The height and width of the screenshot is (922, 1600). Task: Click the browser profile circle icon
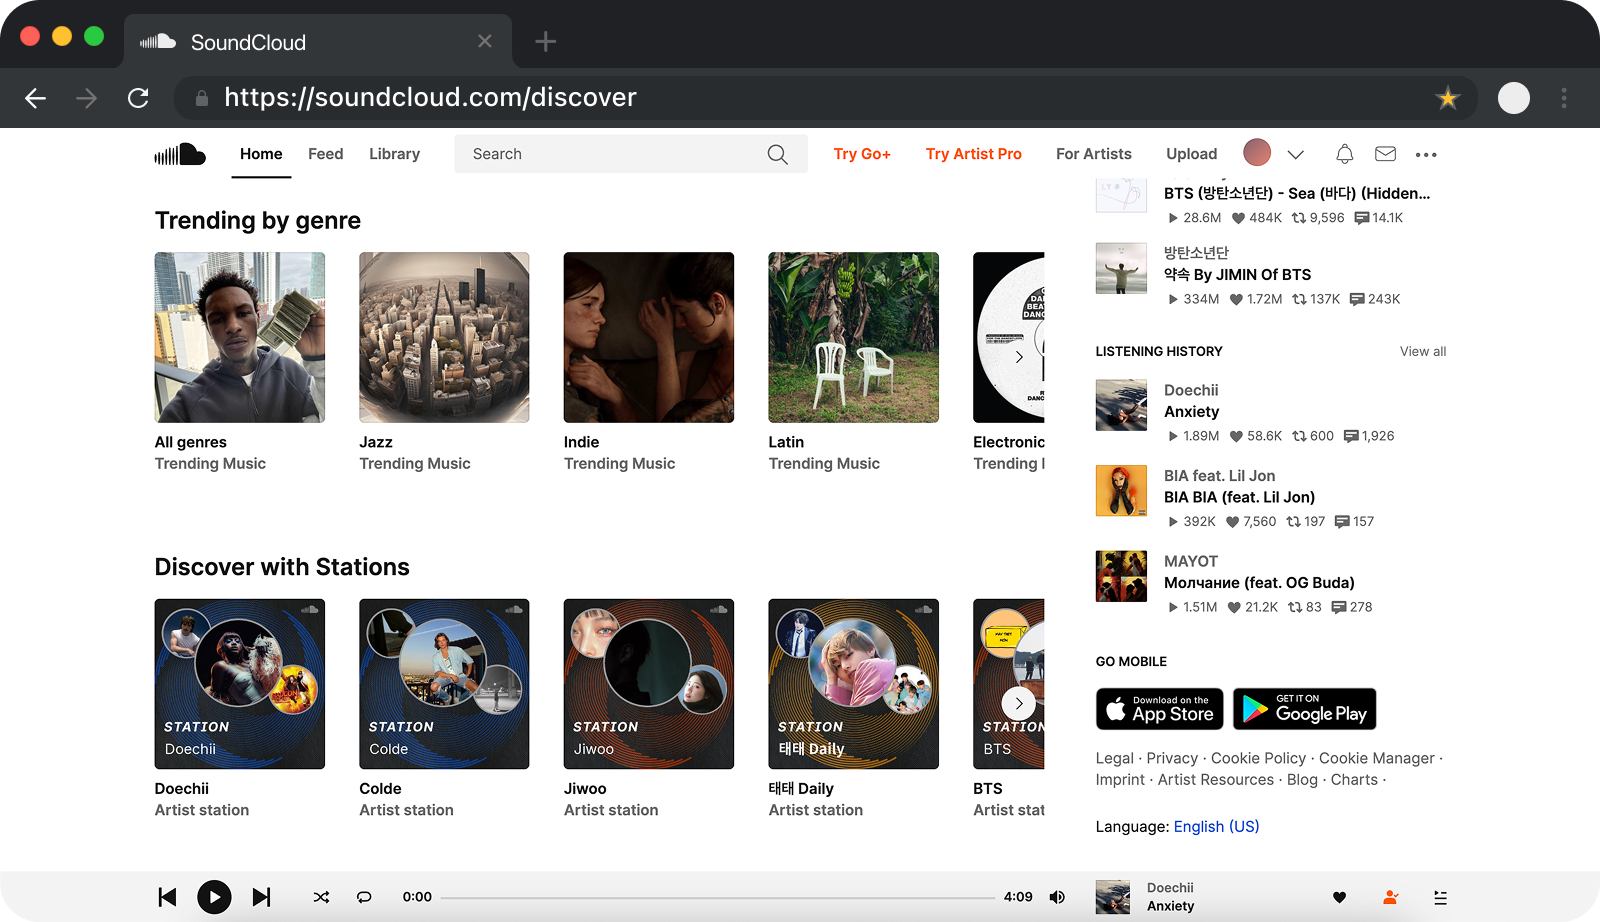tap(1513, 98)
